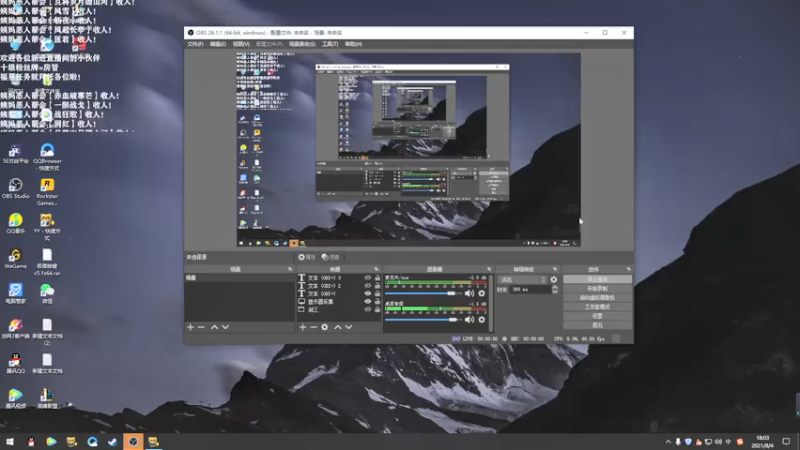Open source properties gear in sources toolbar
This screenshot has height=450, width=800.
[324, 327]
